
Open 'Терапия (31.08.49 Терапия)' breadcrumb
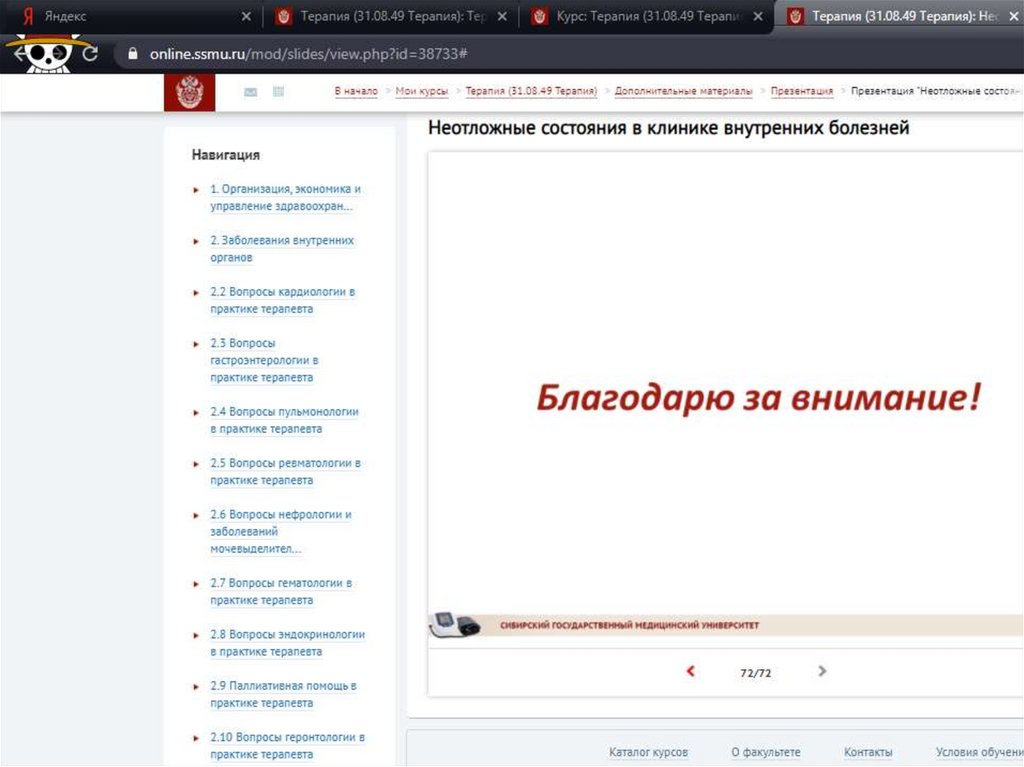pos(531,91)
